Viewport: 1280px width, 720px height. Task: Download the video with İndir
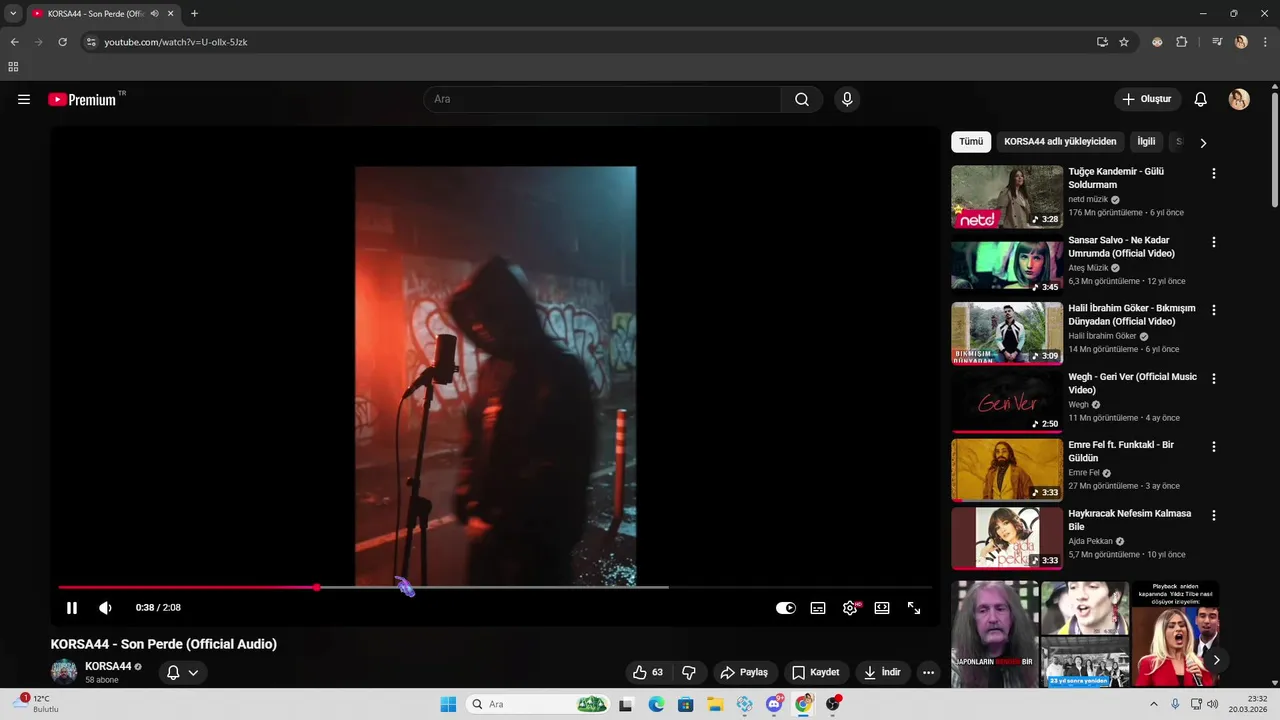pos(882,672)
